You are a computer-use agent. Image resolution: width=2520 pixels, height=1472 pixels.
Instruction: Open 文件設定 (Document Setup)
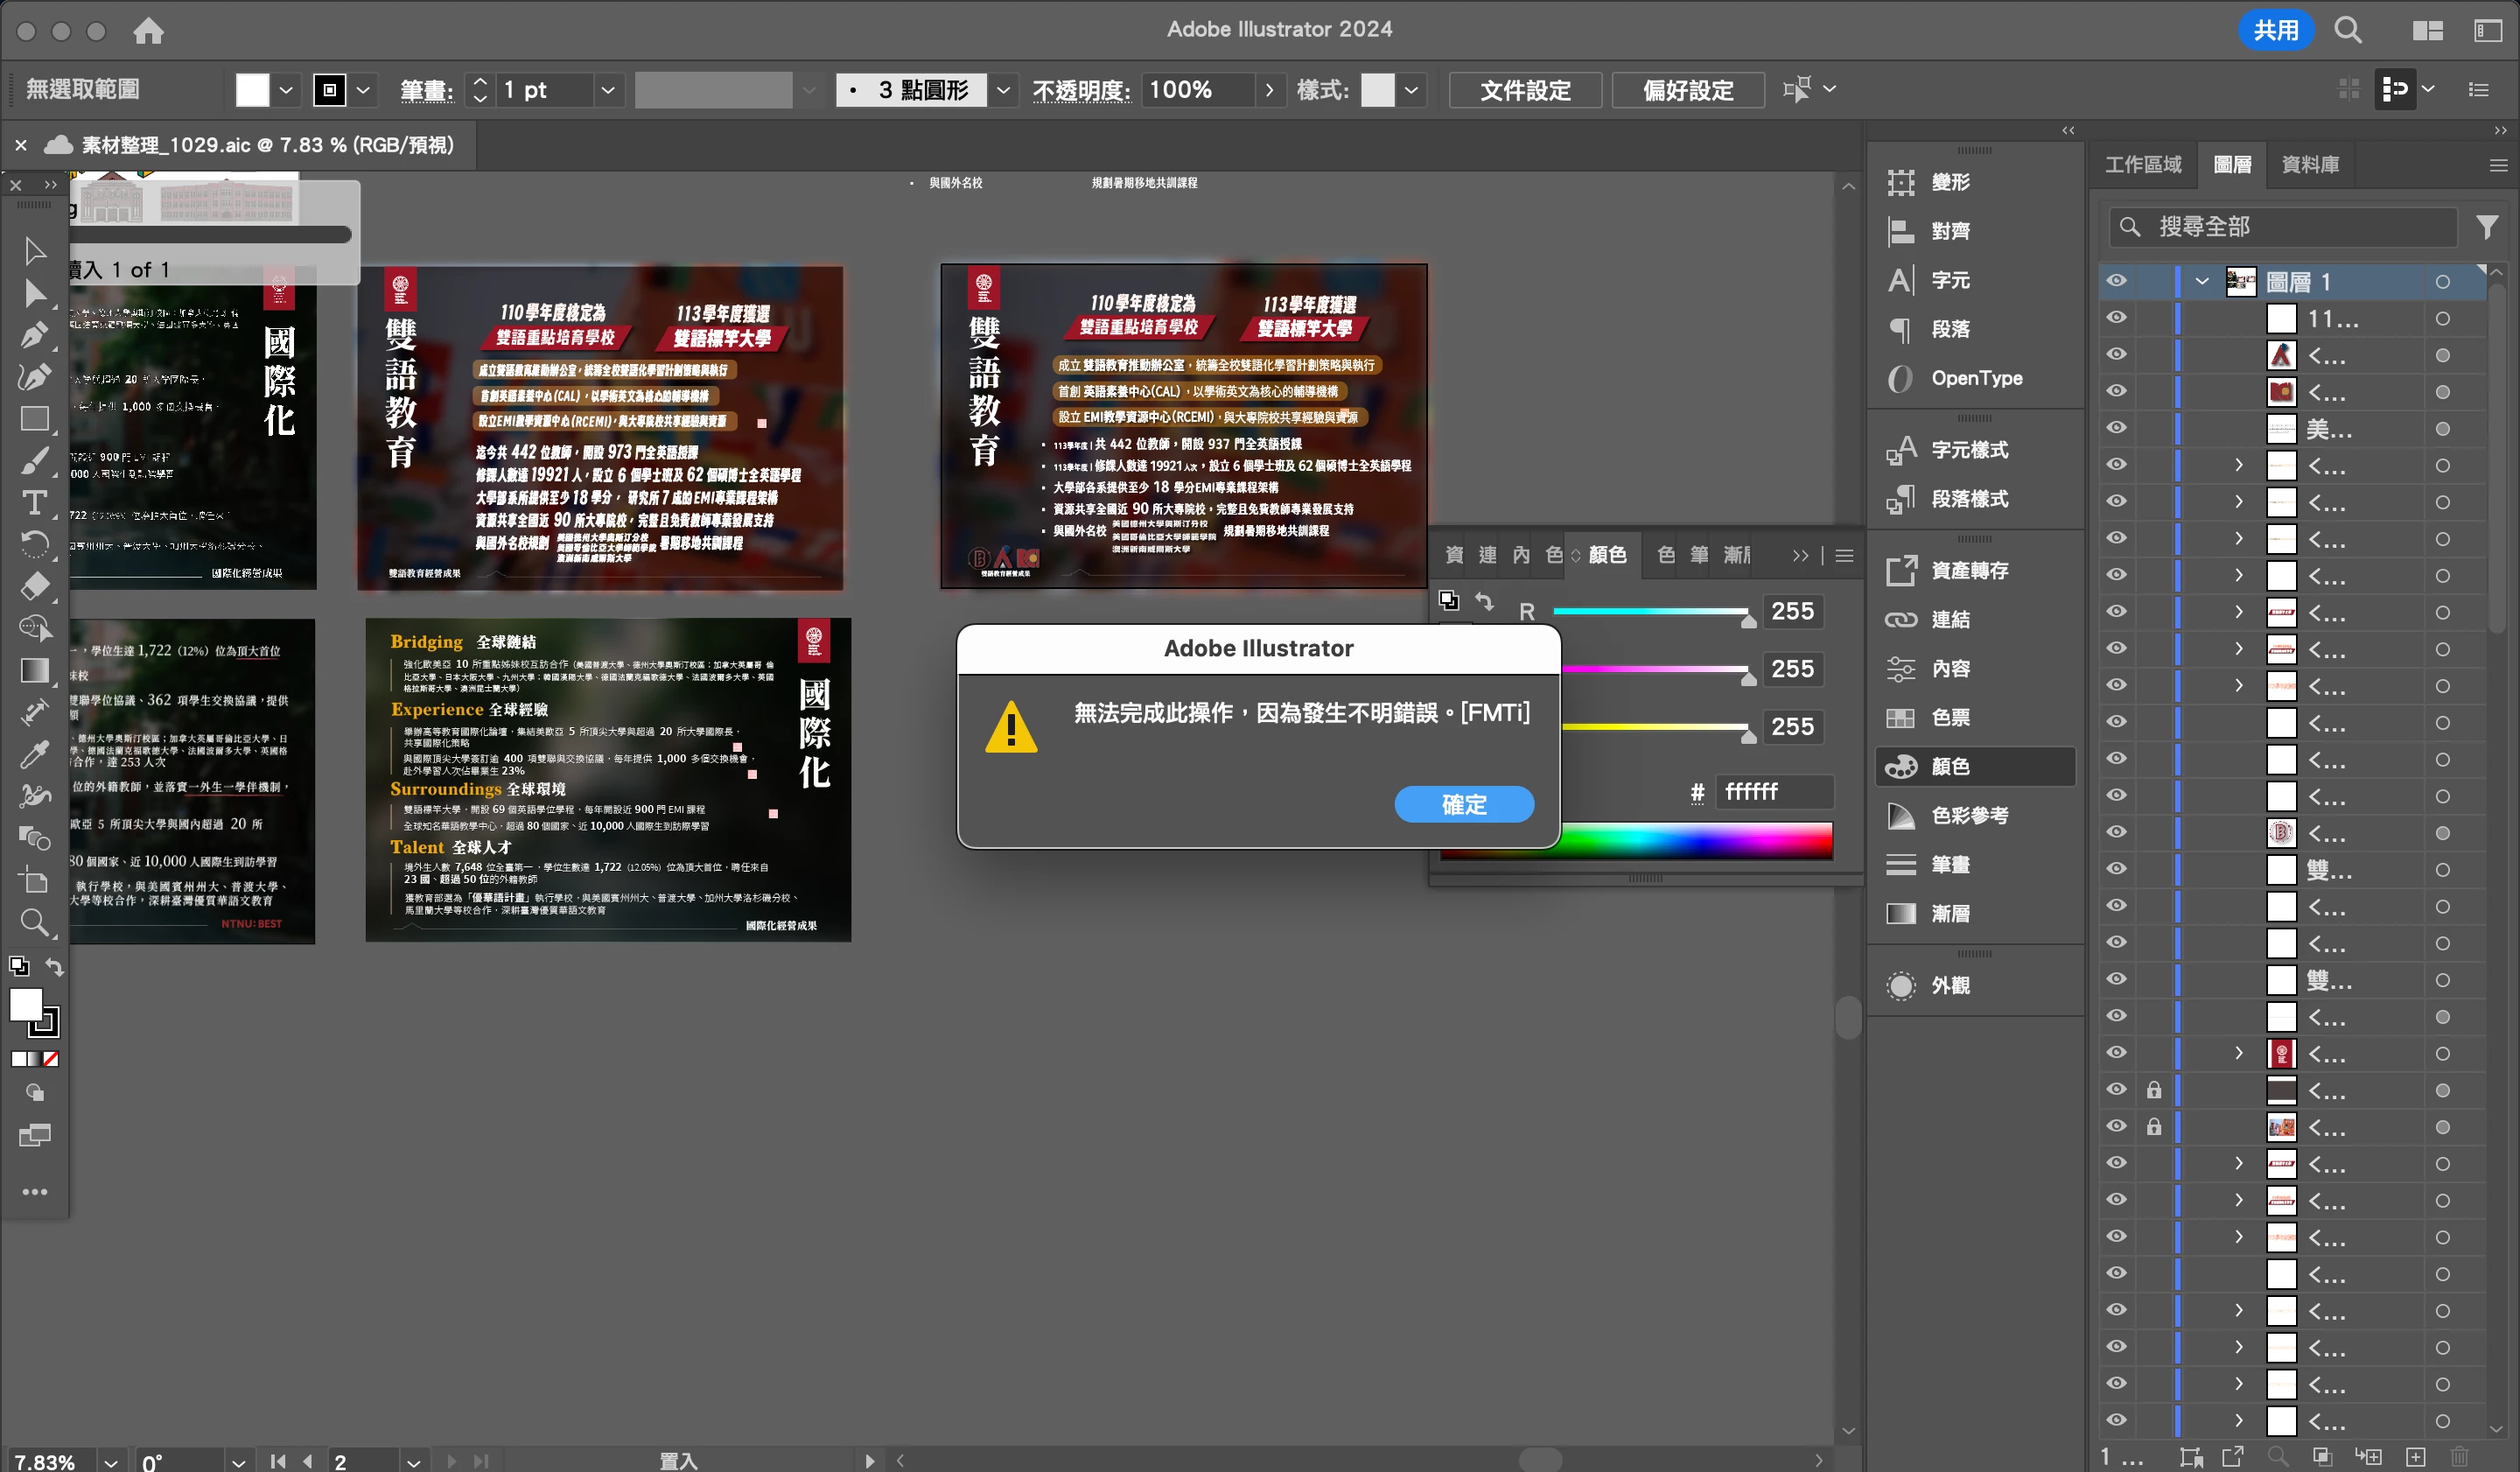click(1525, 90)
